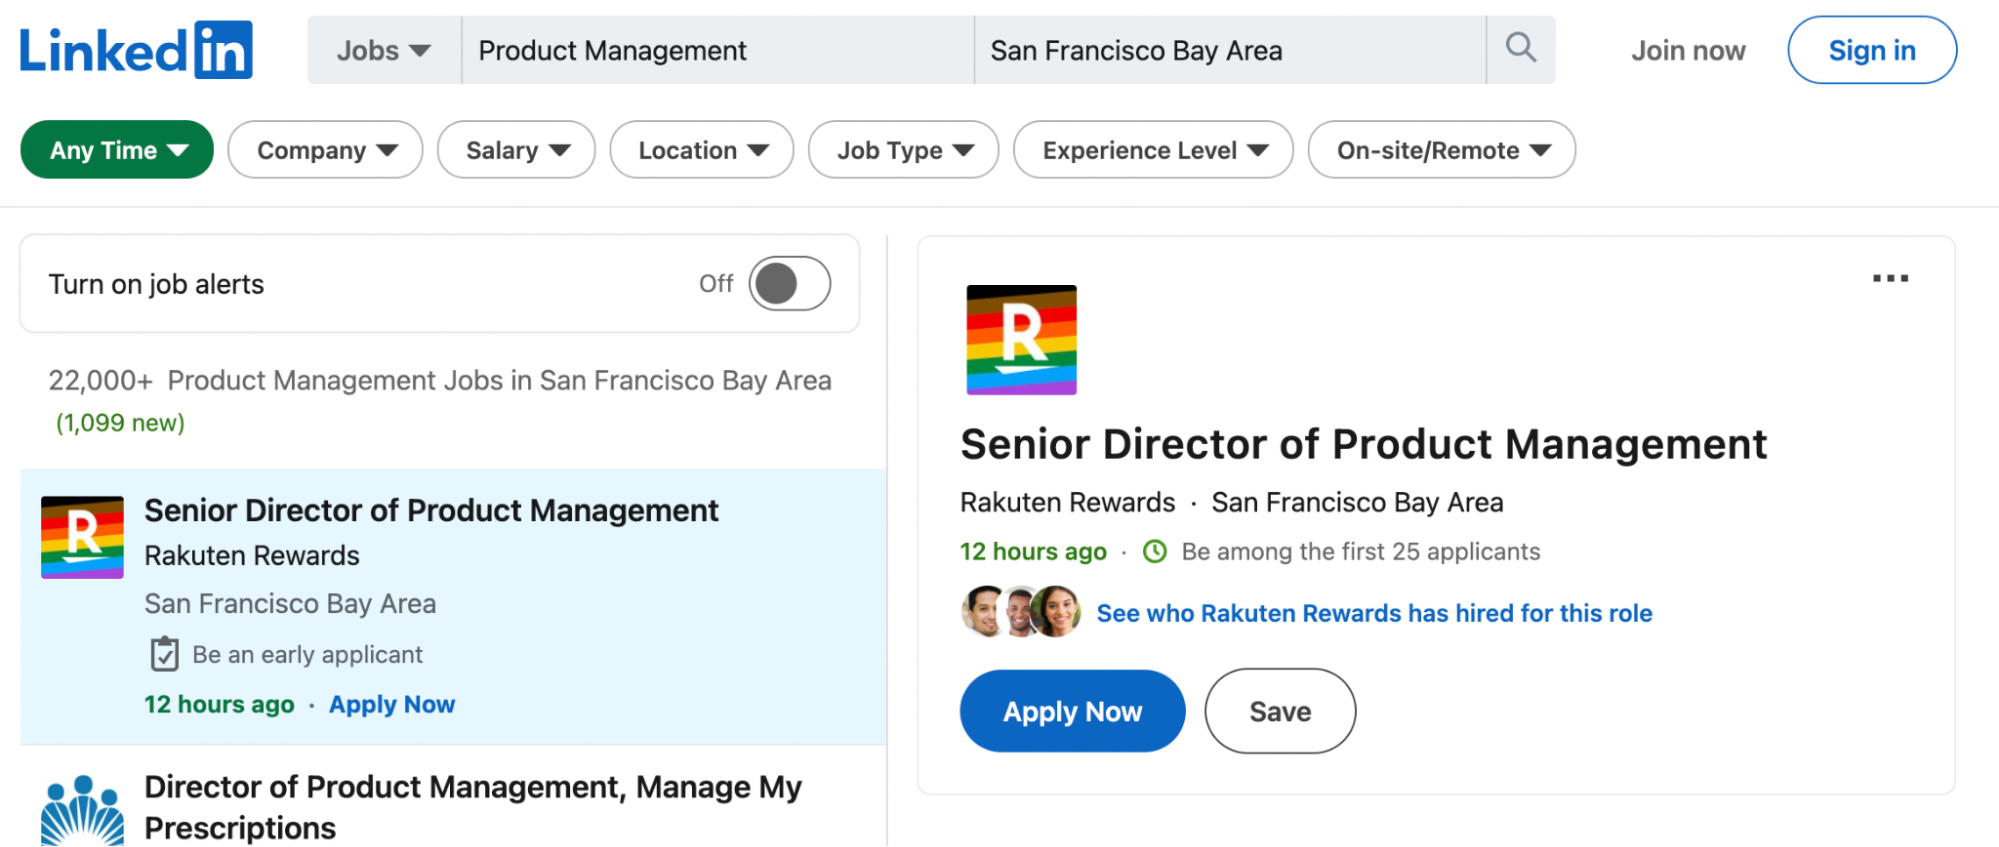Viewport: 1999px width, 847px height.
Task: Click Rakuten Rewards name in job card
Action: click(252, 555)
